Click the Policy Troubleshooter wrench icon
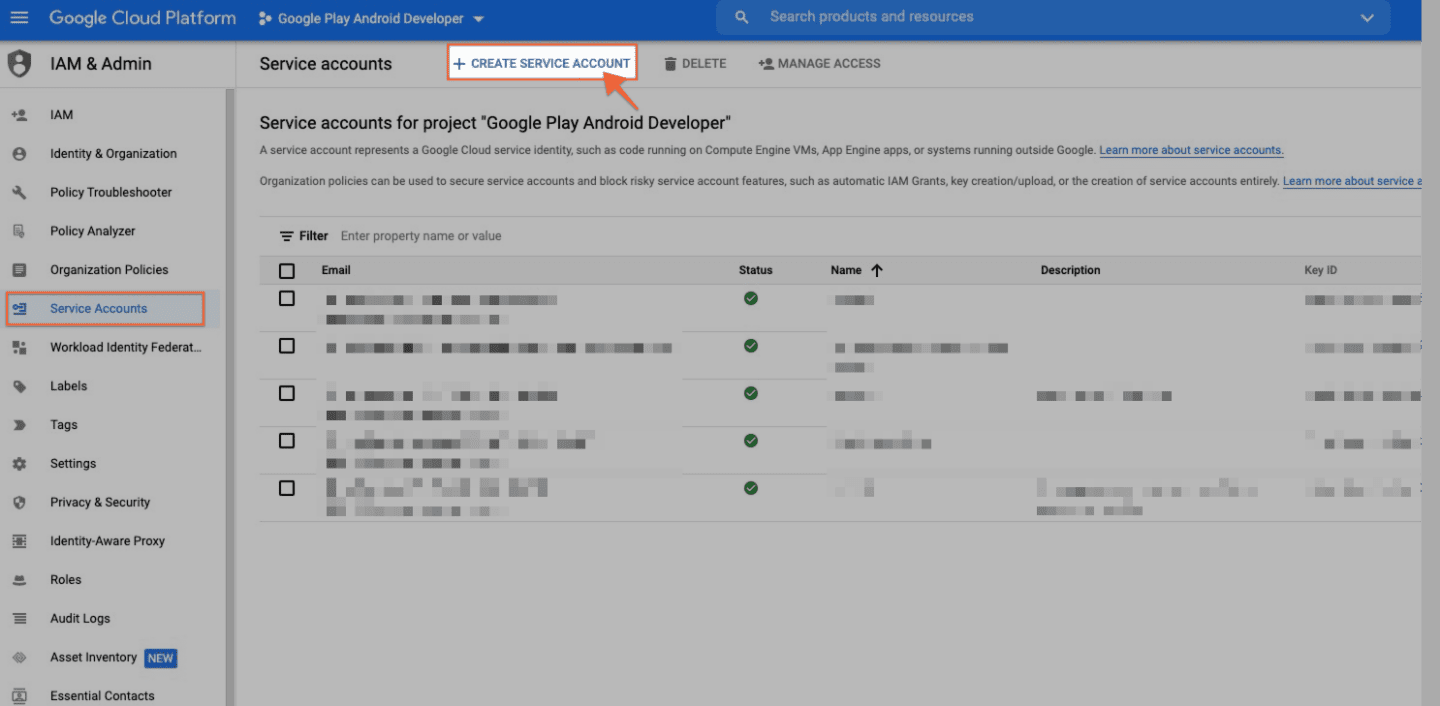 tap(19, 192)
